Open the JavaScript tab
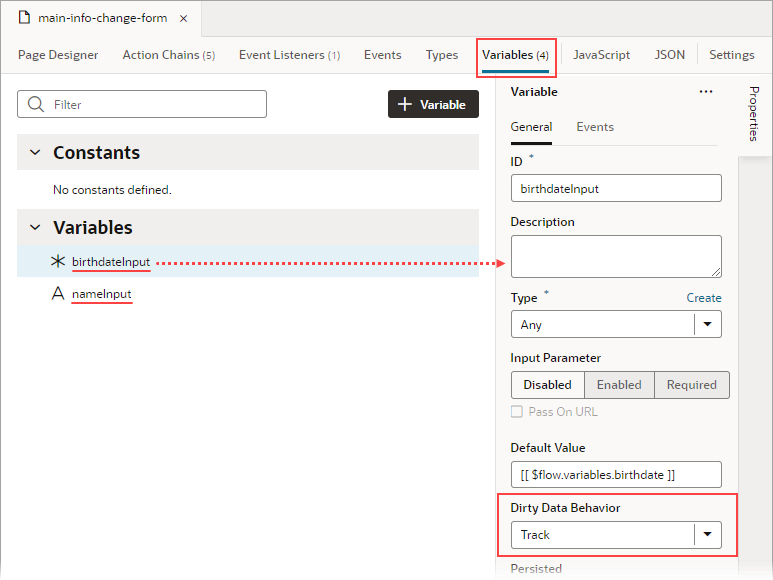This screenshot has height=580, width=773. click(601, 55)
